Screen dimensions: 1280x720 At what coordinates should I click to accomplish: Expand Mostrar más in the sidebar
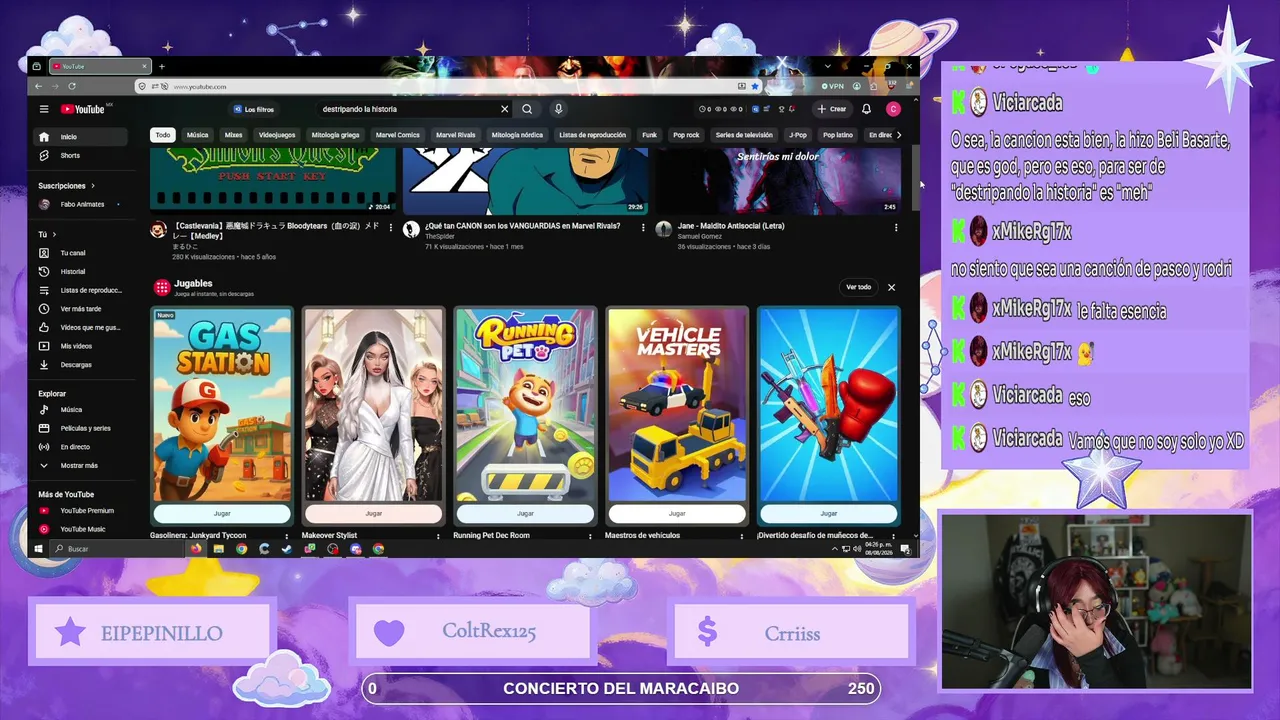click(80, 465)
